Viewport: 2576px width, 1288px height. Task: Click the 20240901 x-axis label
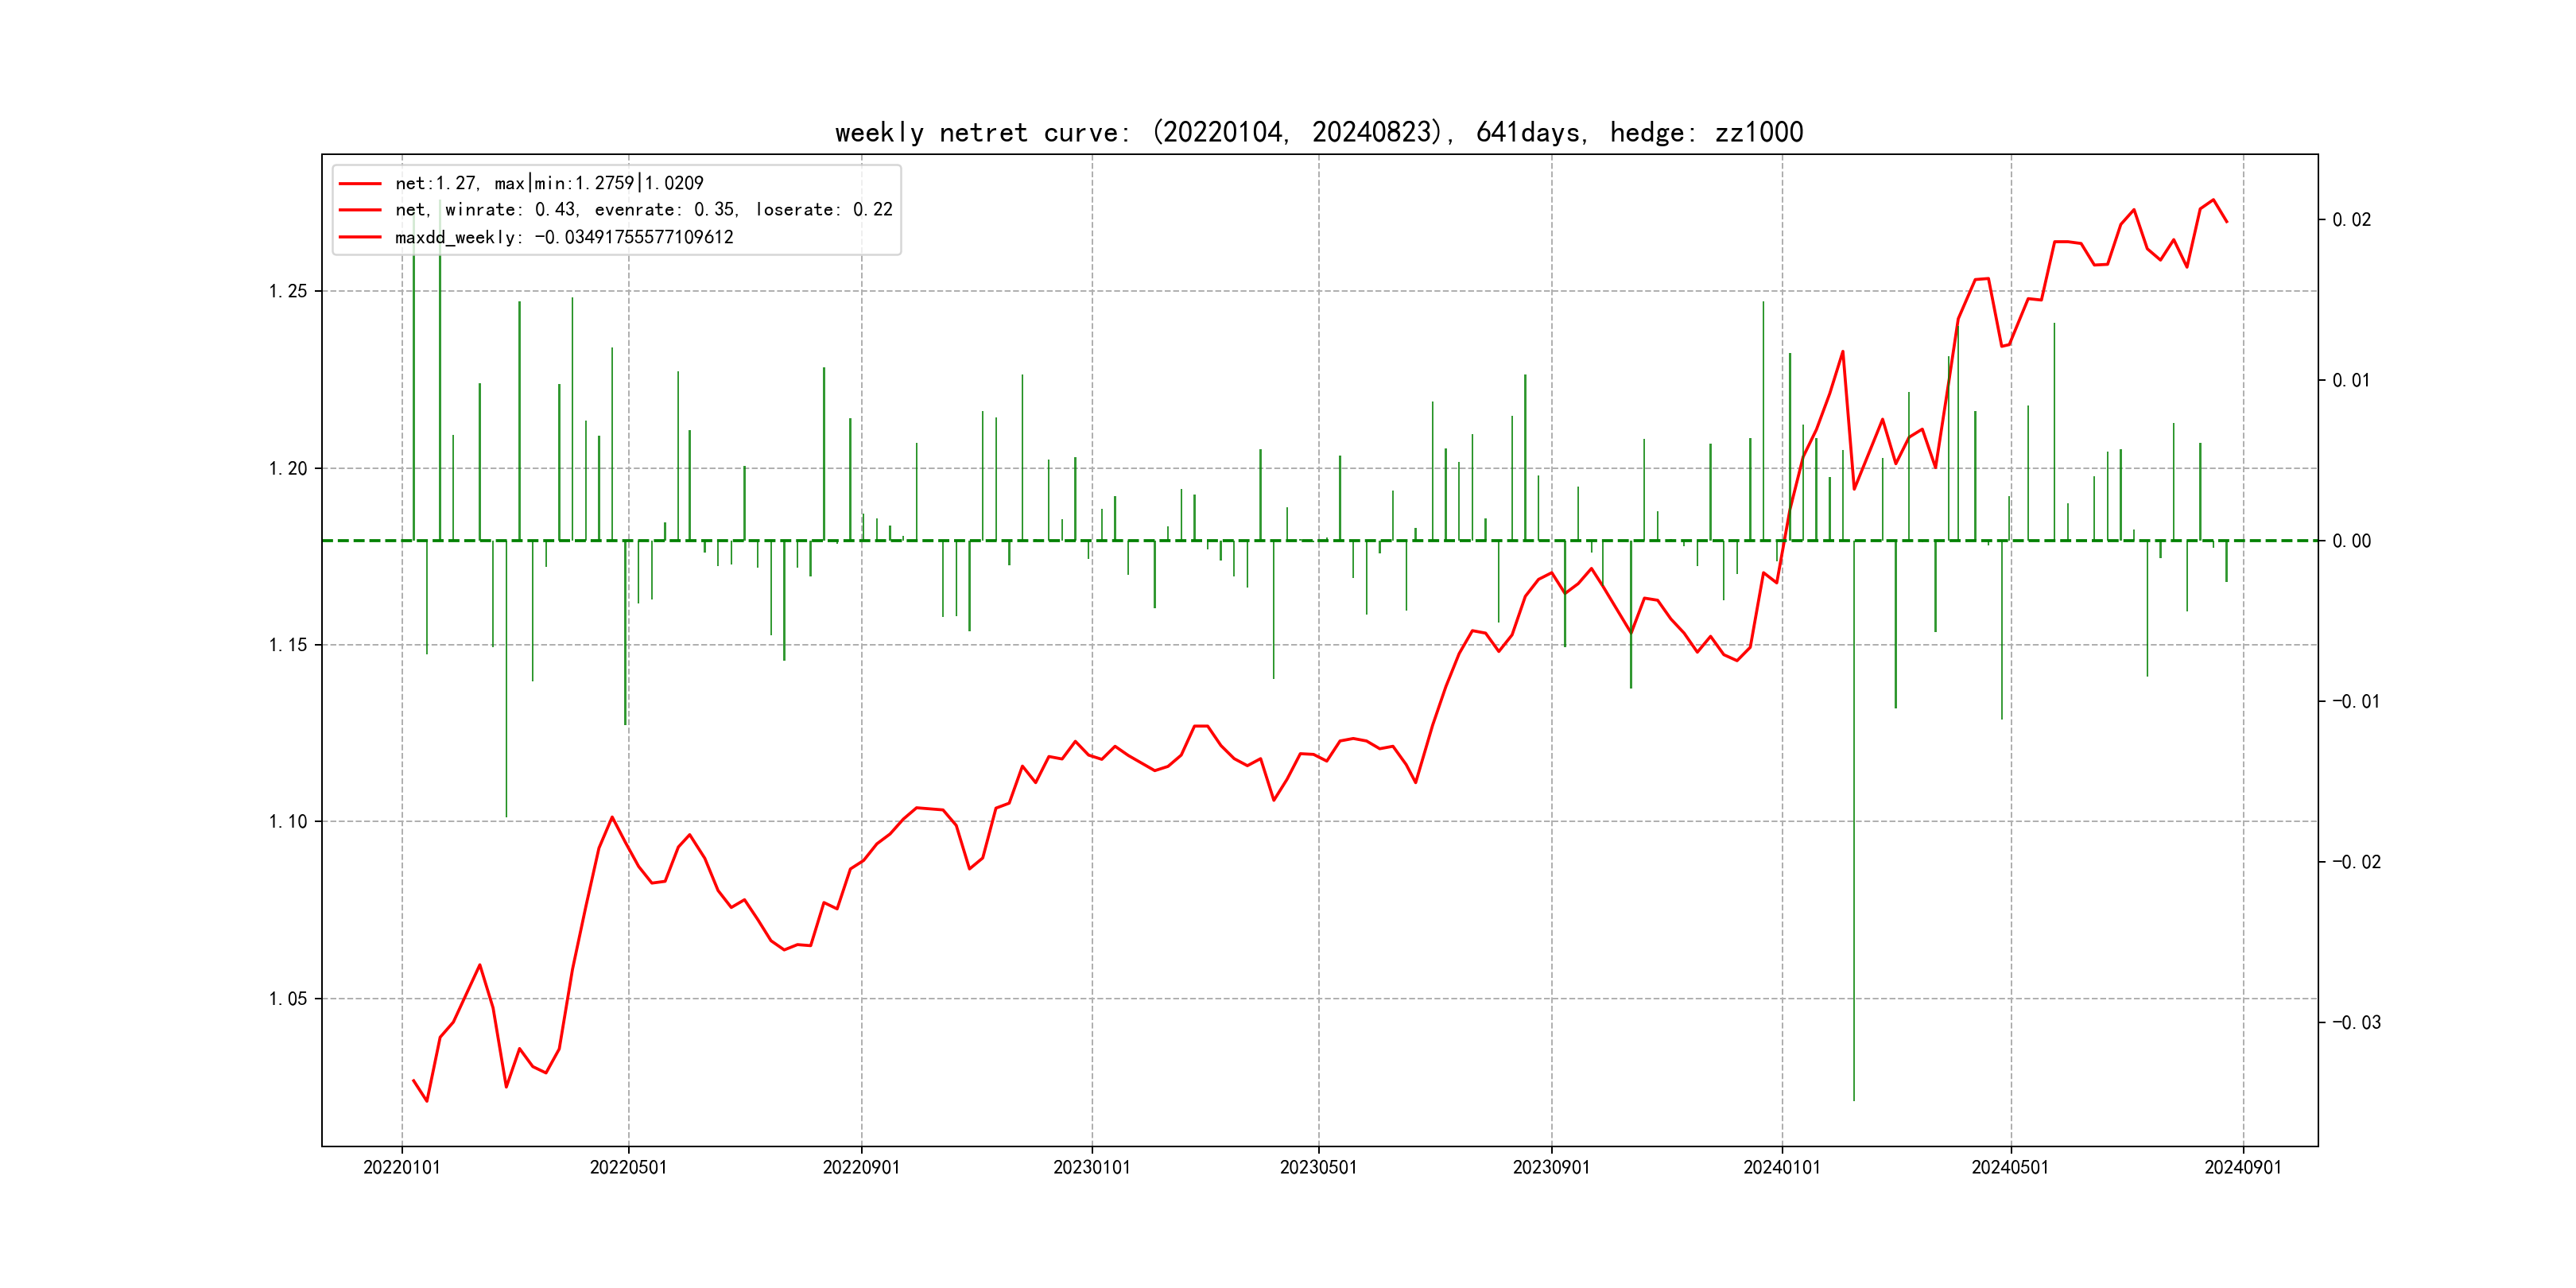click(x=2243, y=1167)
